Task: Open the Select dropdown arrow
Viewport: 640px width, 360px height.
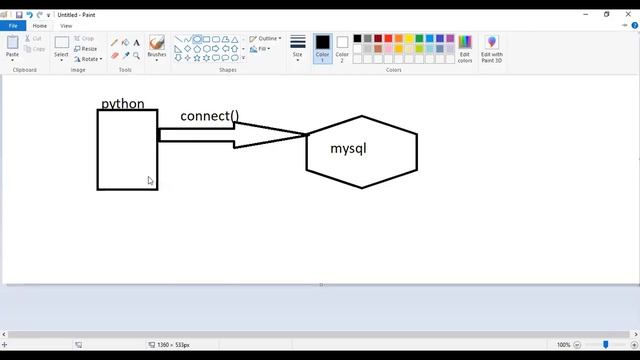Action: pos(61,60)
